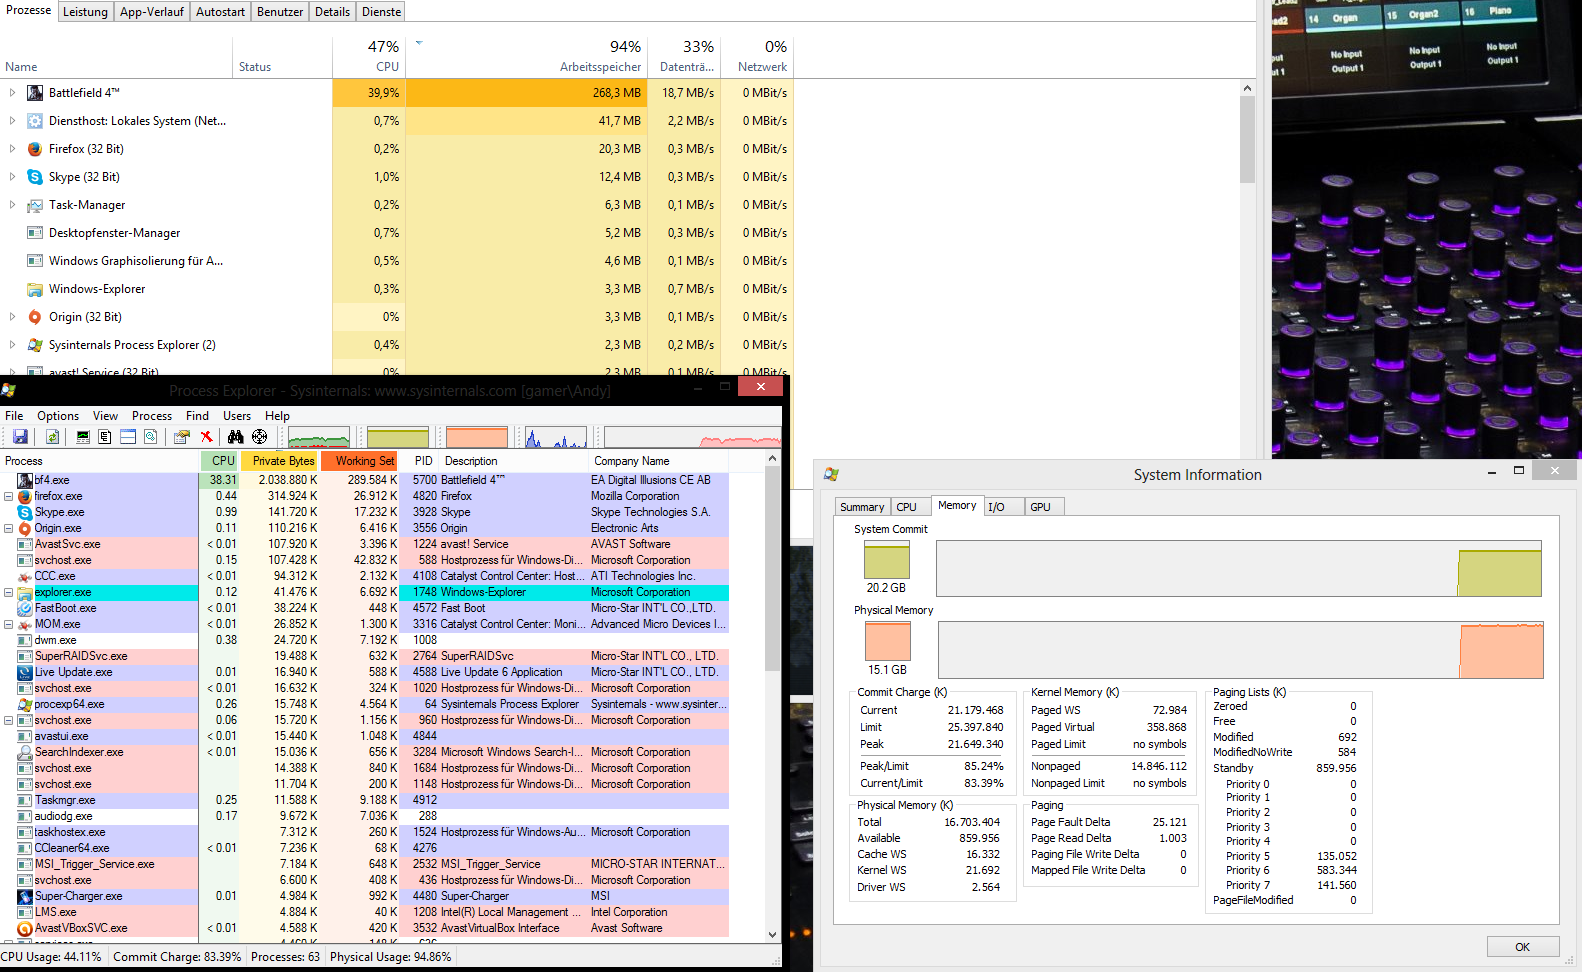The image size is (1582, 972).
Task: Expand the Sysinternals Process Explorer (2) entry
Action: (x=12, y=345)
